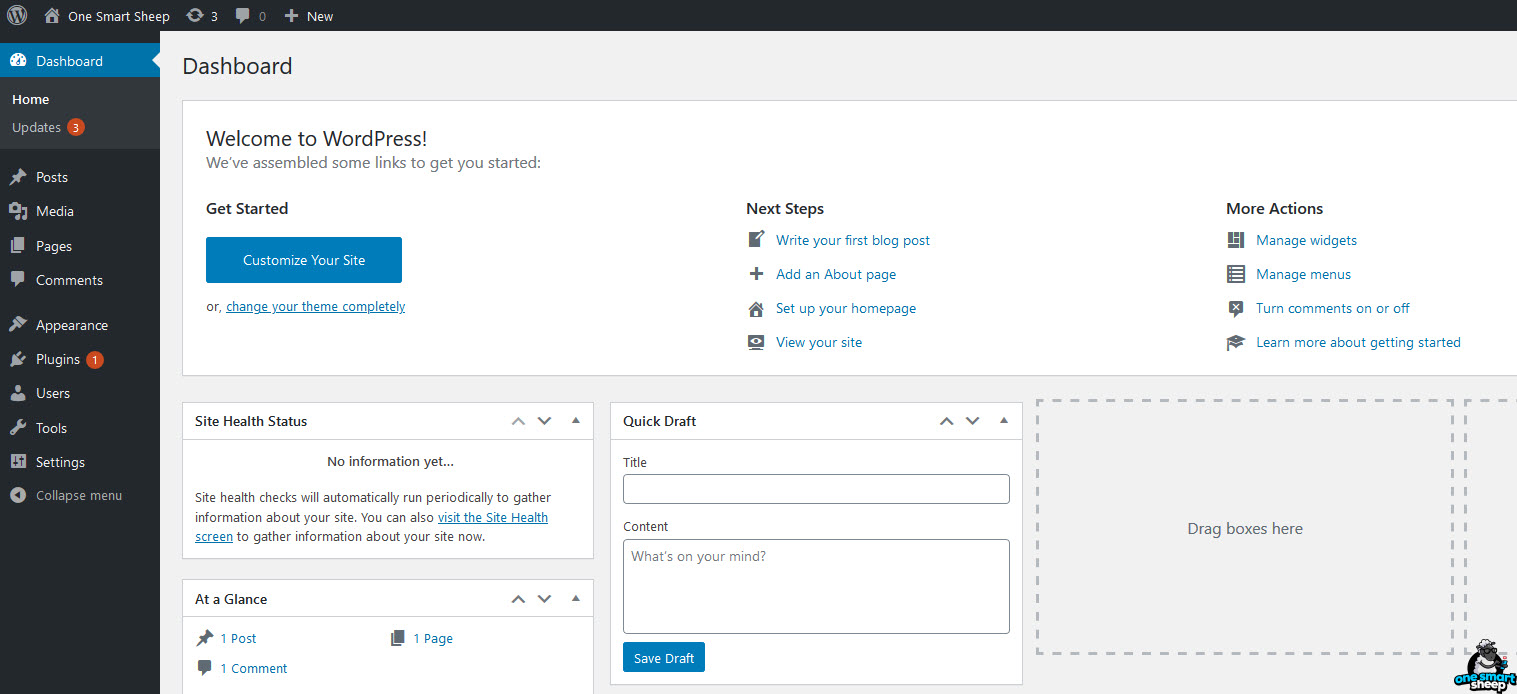Click the Appearance brush icon in sidebar
The height and width of the screenshot is (694, 1517).
[18, 325]
